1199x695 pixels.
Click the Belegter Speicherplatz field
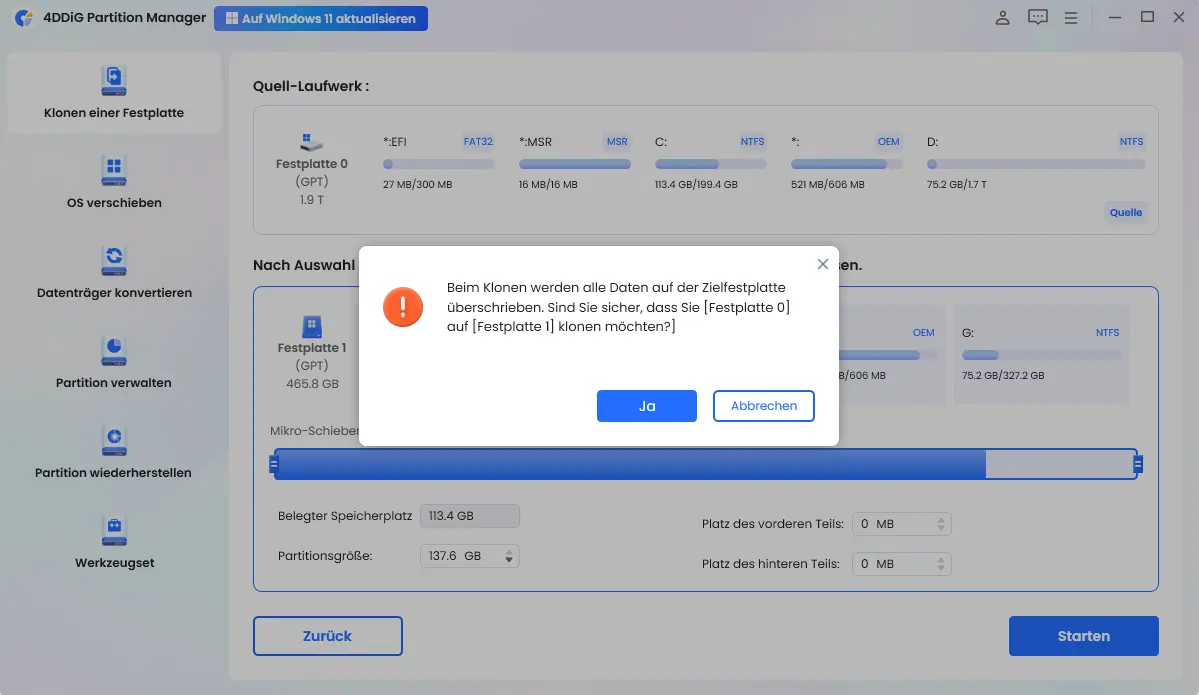click(x=470, y=516)
